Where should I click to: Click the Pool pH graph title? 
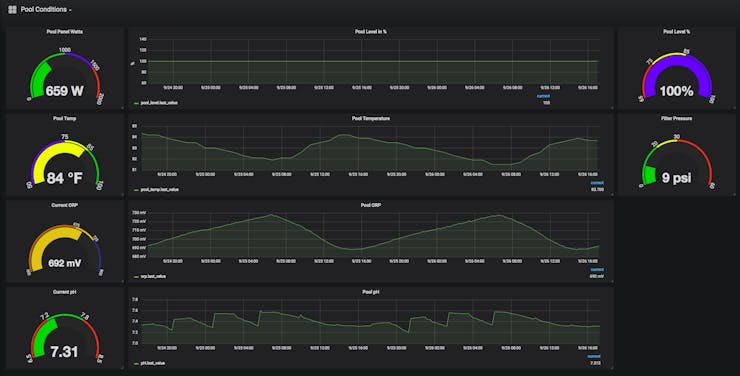coord(370,292)
